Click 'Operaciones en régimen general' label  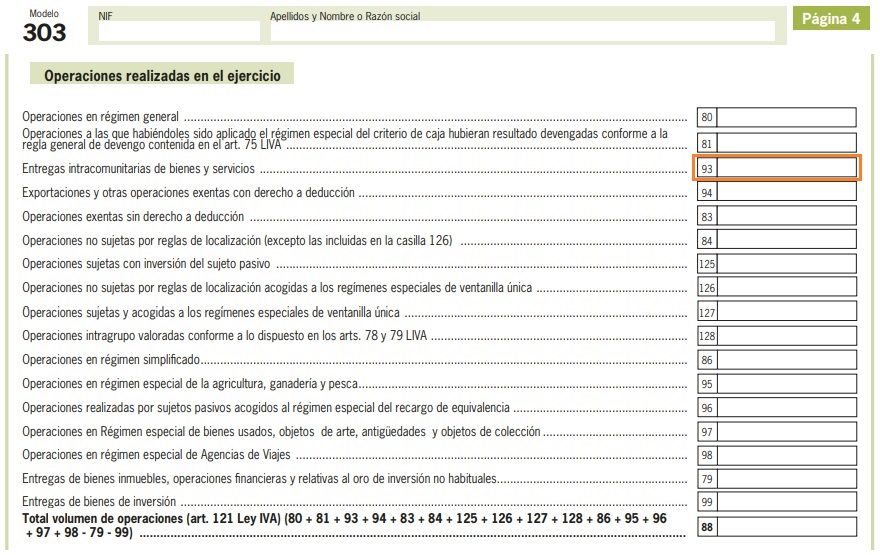click(x=100, y=117)
